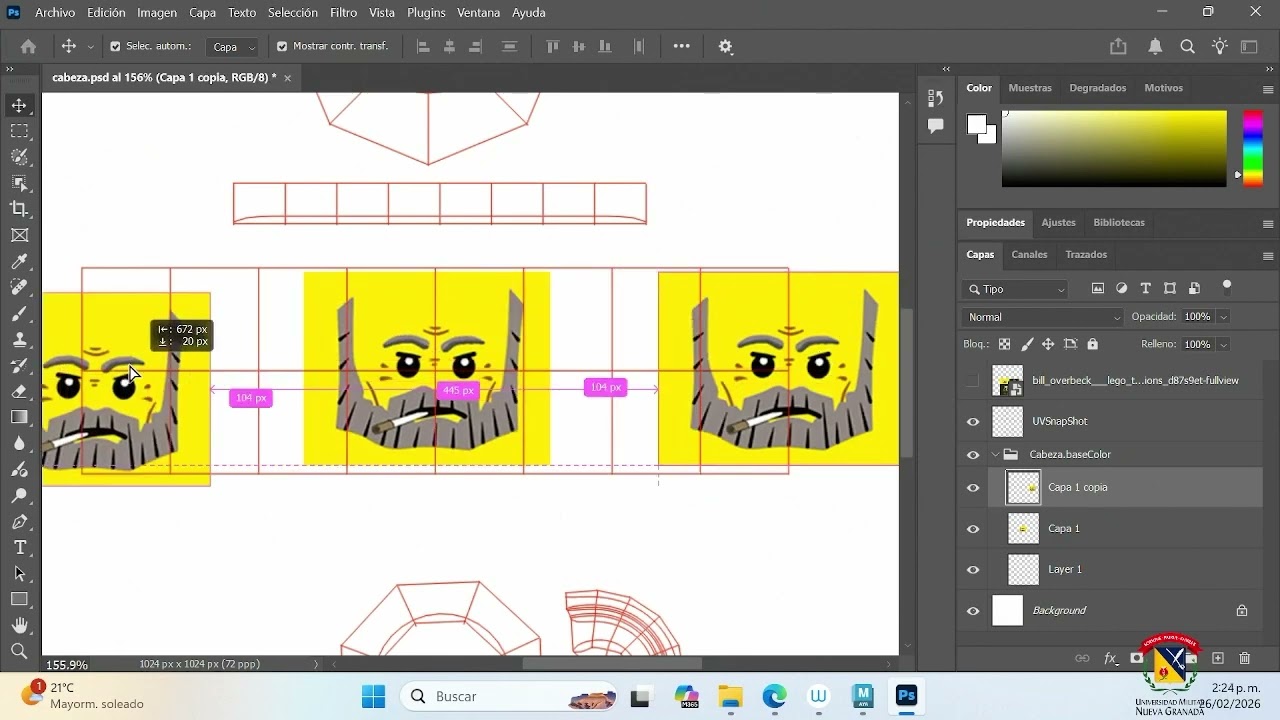Open the Relleno value dropdown arrow

click(1223, 345)
